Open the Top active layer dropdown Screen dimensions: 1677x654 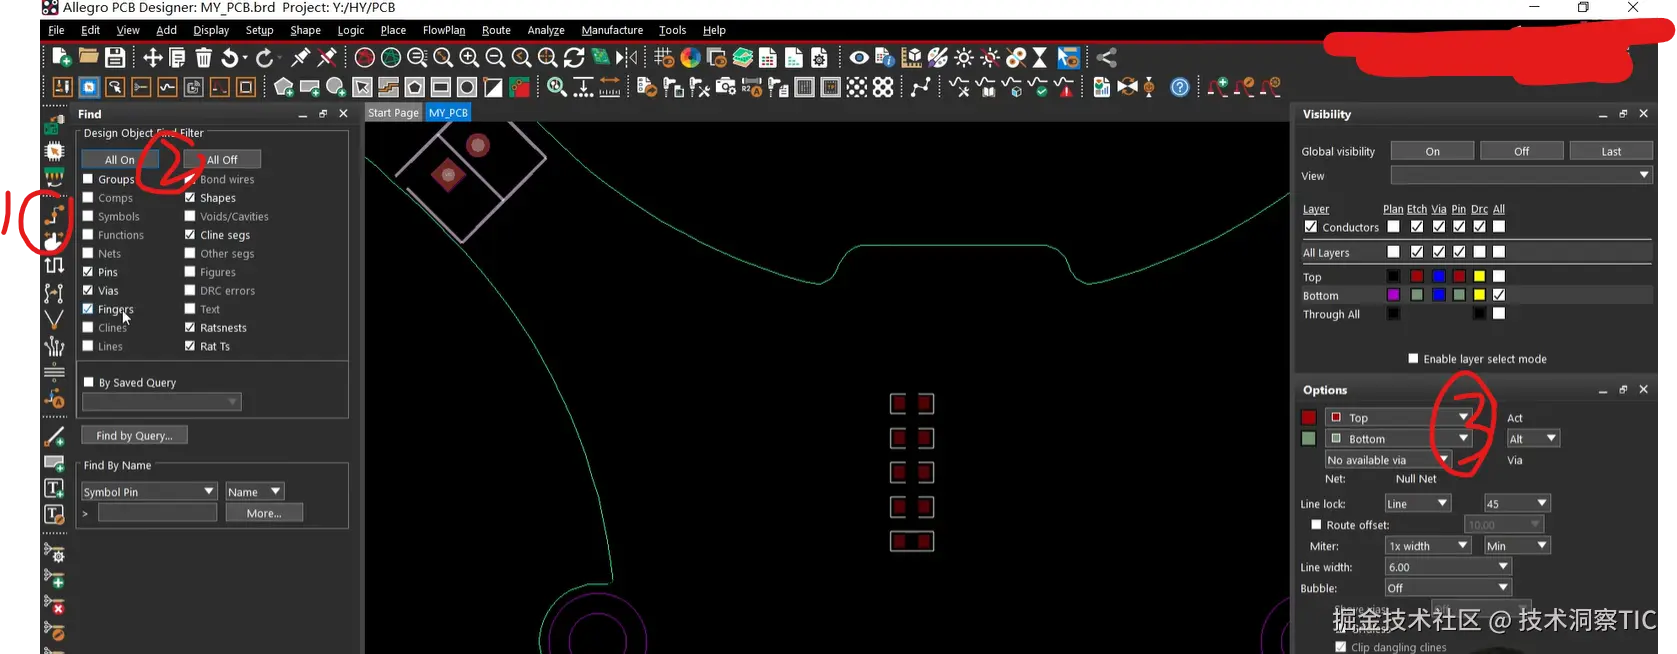(1398, 417)
